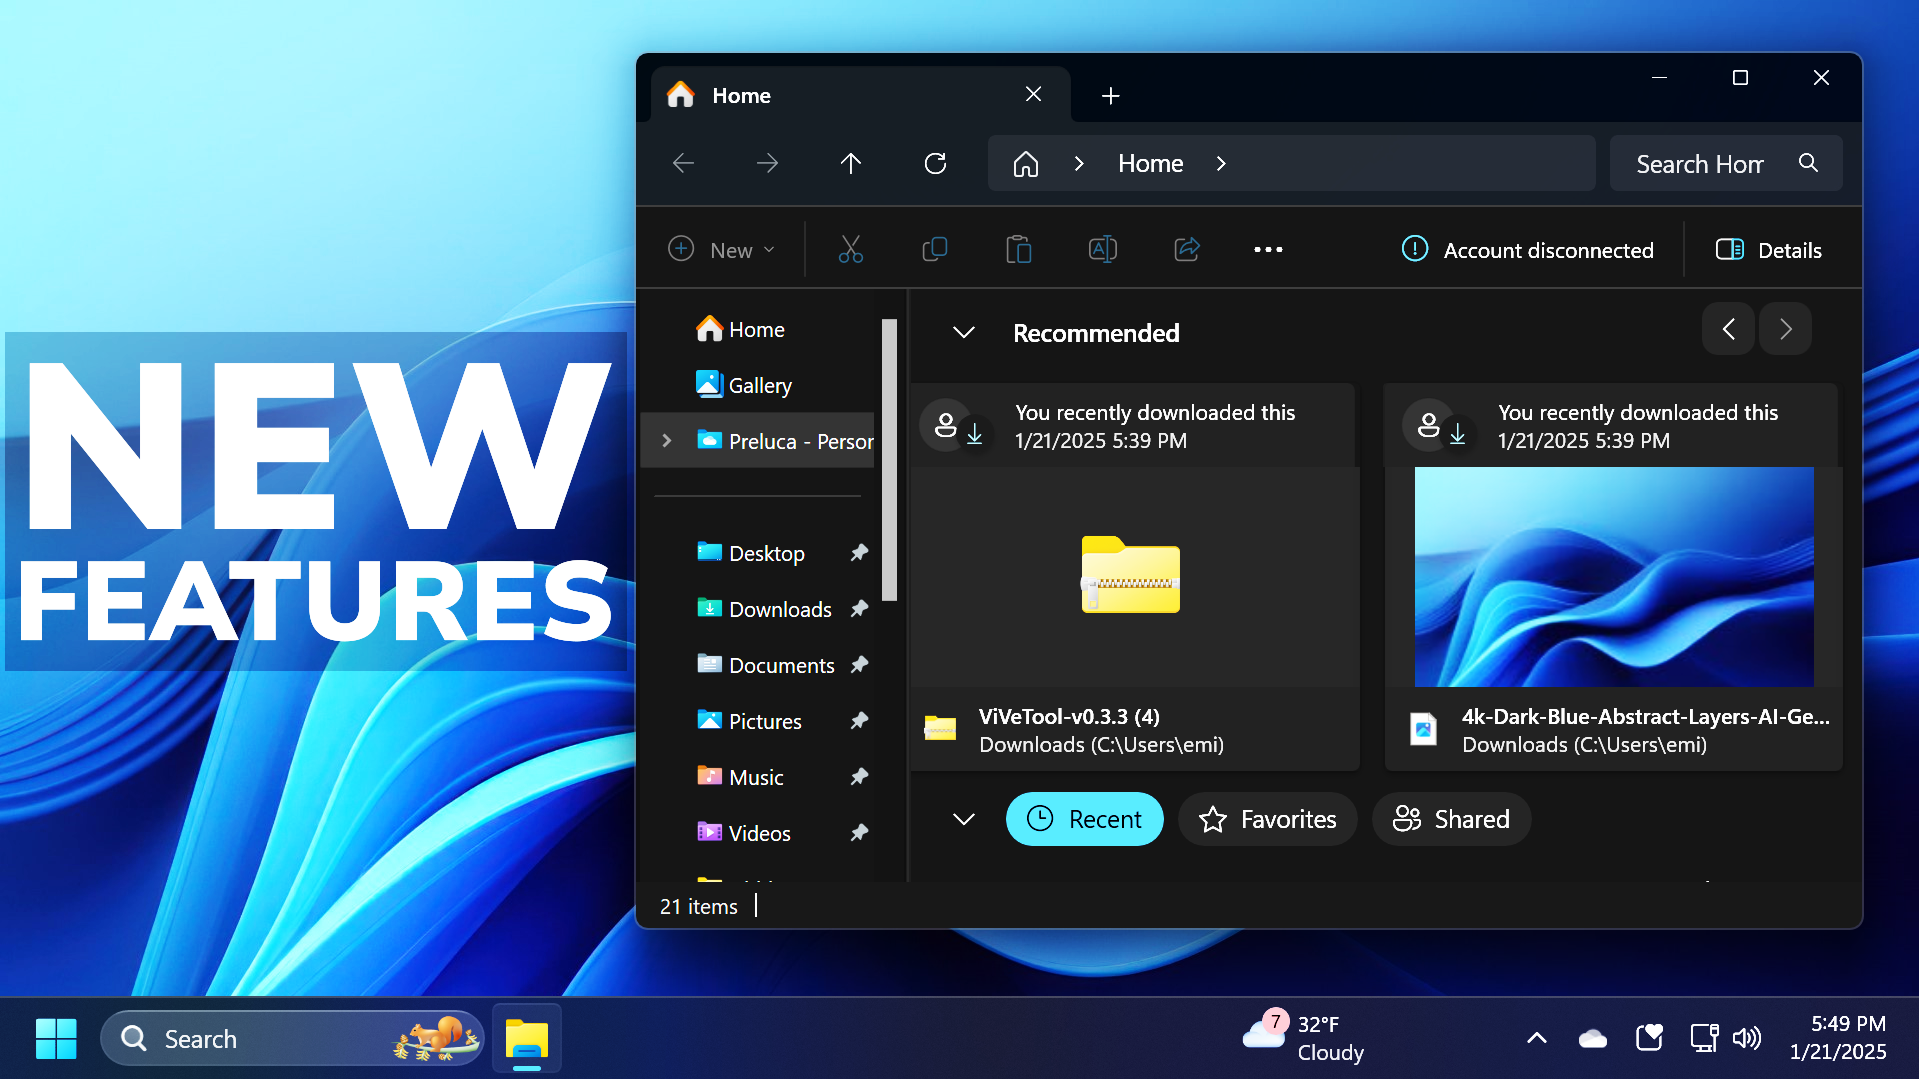Collapse the Recommended section
The height and width of the screenshot is (1079, 1919).
[x=963, y=333]
